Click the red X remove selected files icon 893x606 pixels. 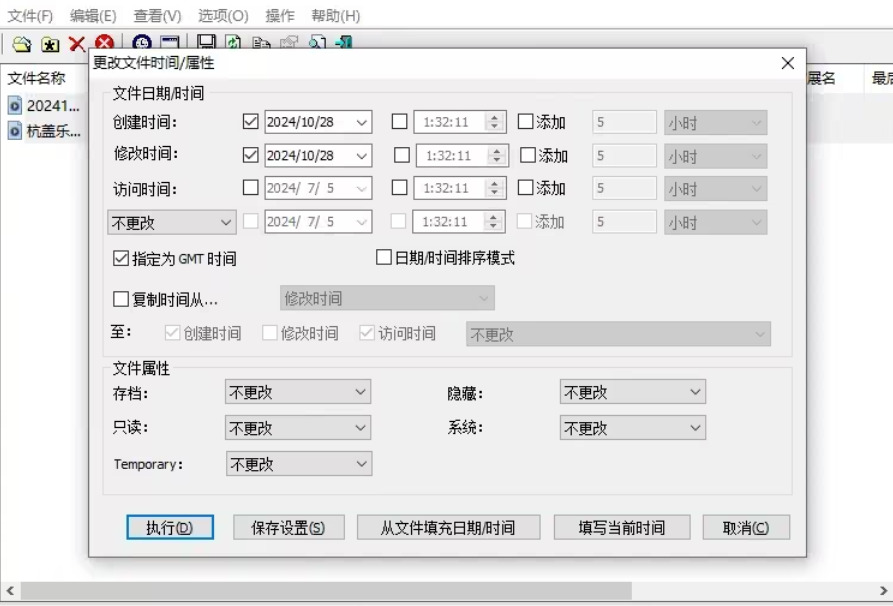pyautogui.click(x=77, y=44)
